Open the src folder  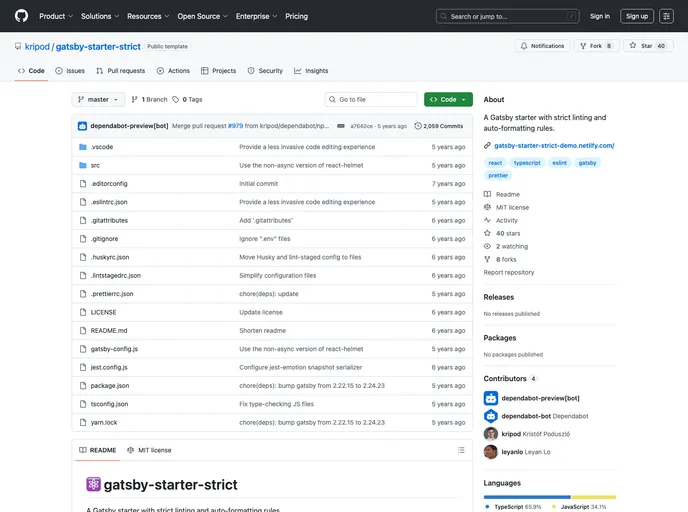pos(95,165)
